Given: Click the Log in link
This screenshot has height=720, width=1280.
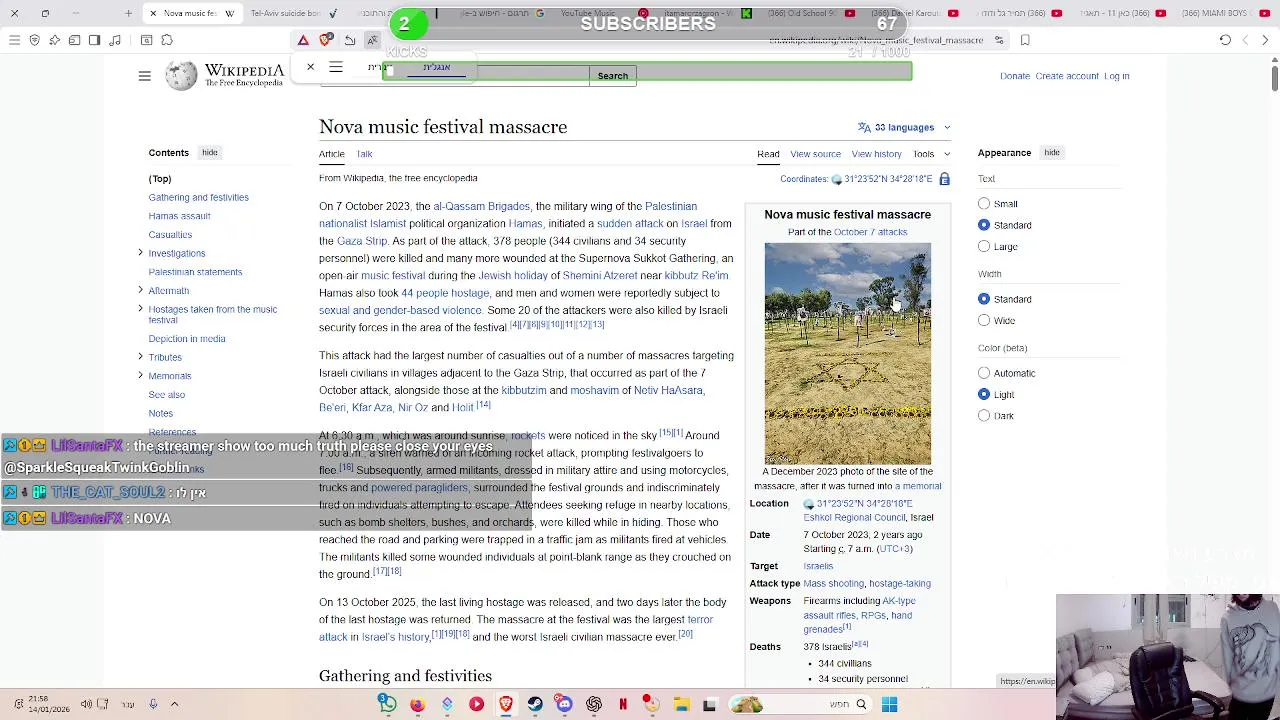Looking at the screenshot, I should [1117, 76].
